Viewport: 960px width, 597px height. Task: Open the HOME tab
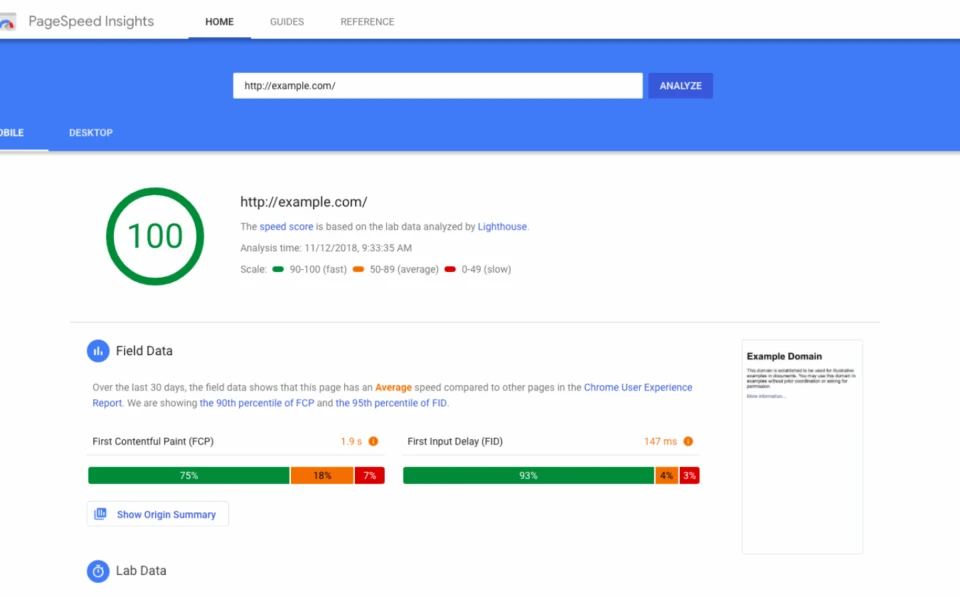219,21
